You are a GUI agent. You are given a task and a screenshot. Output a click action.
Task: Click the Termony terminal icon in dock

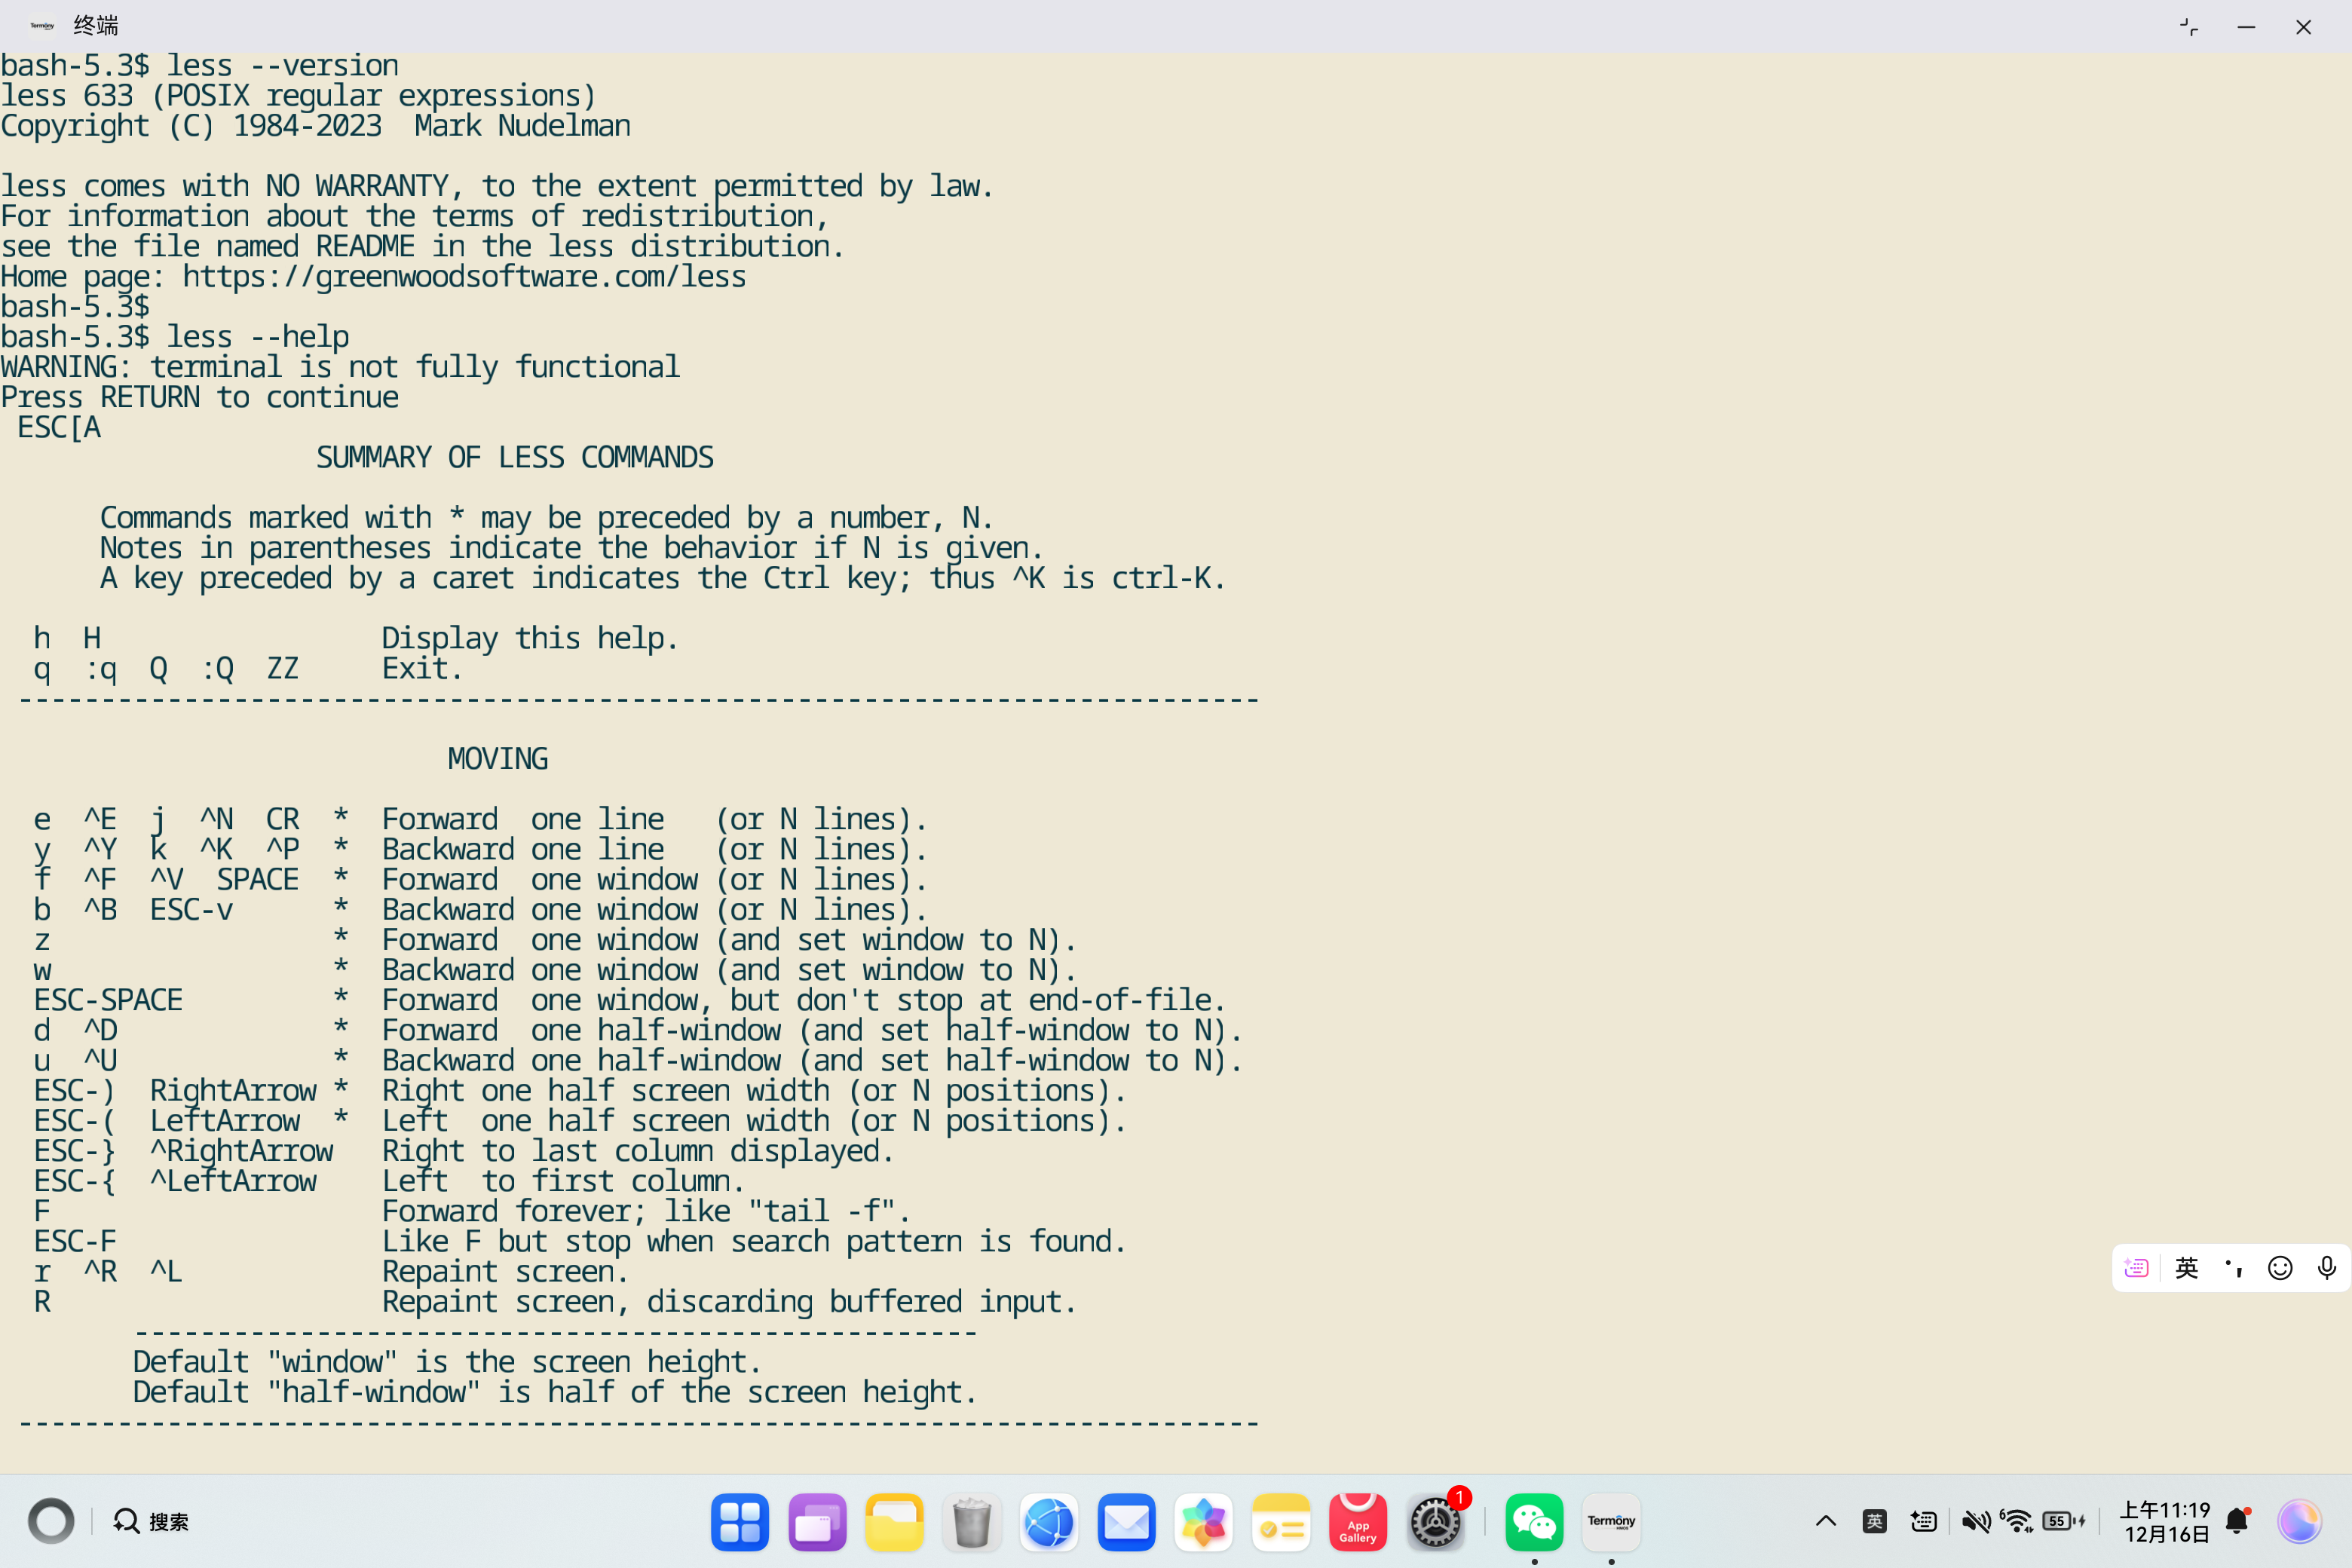point(1611,1522)
